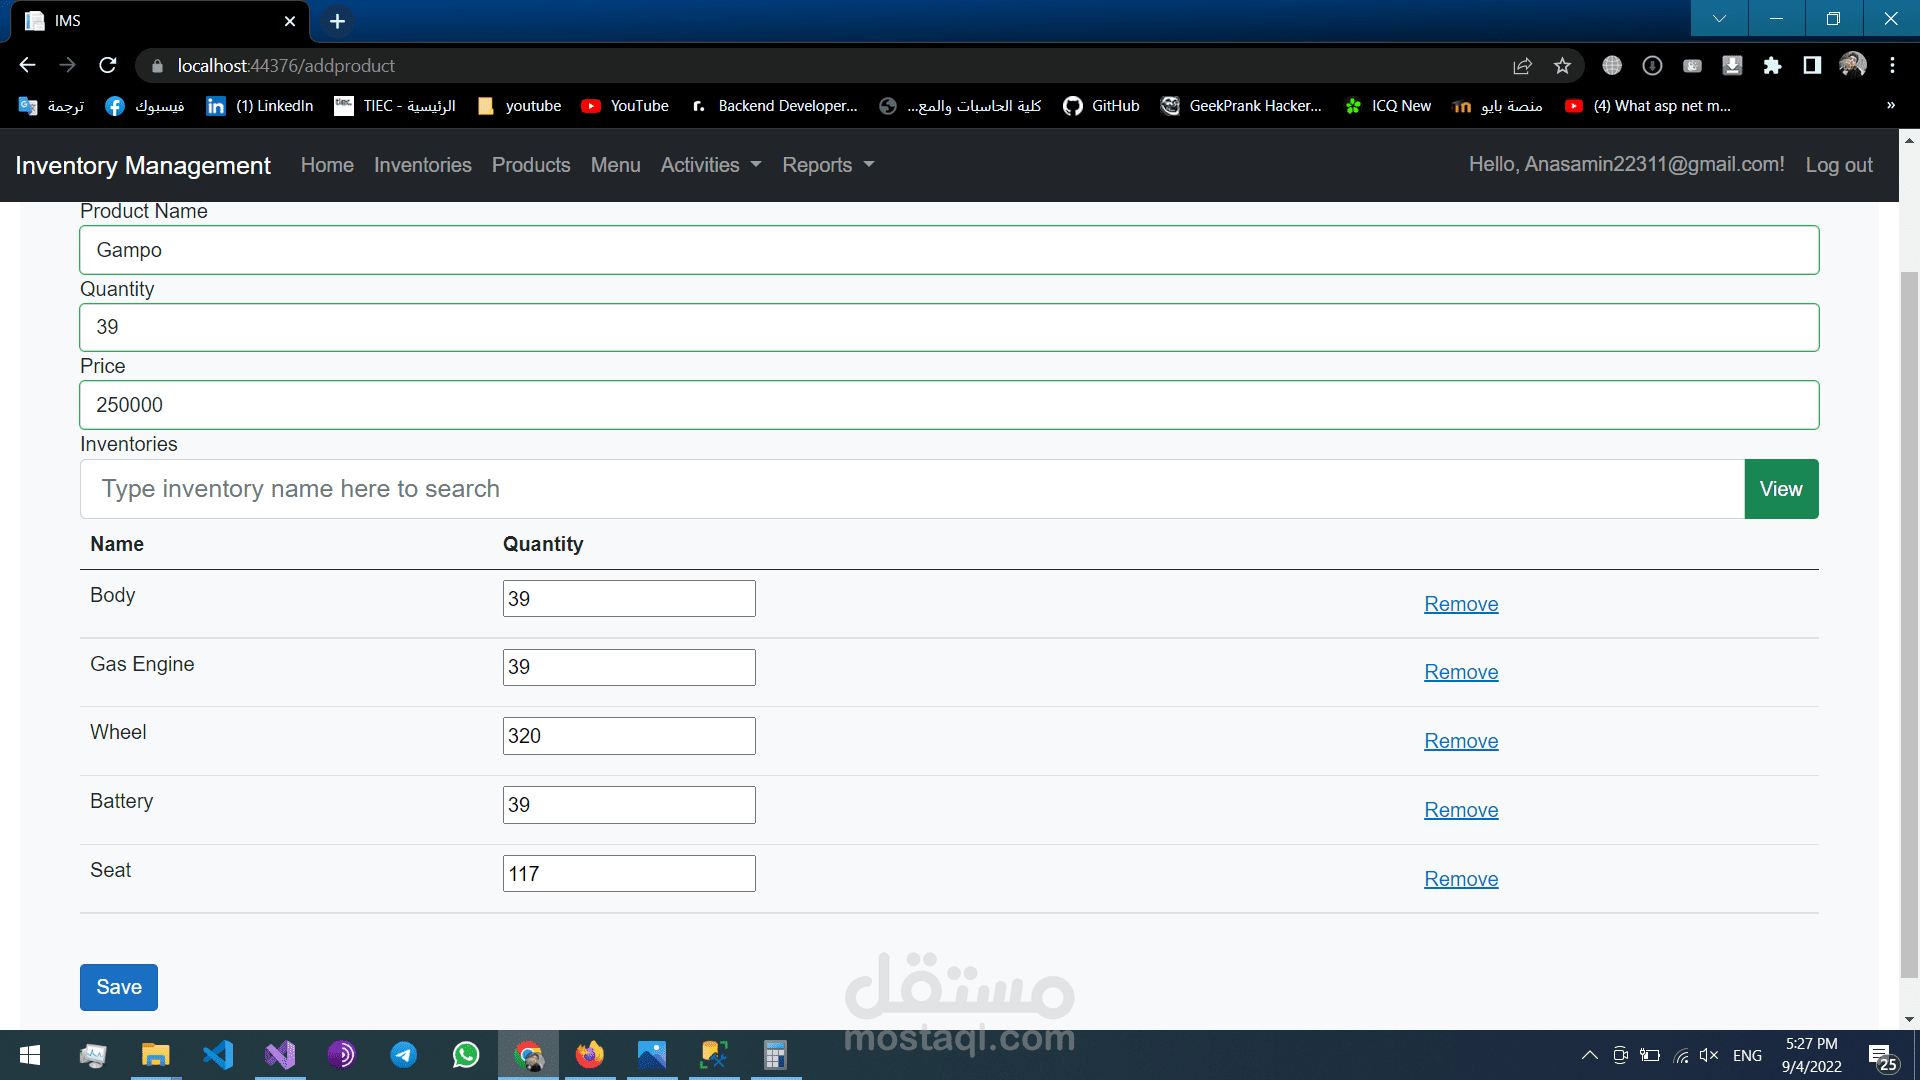
Task: Show more bookmarks with overflow chevron
Action: [1890, 106]
